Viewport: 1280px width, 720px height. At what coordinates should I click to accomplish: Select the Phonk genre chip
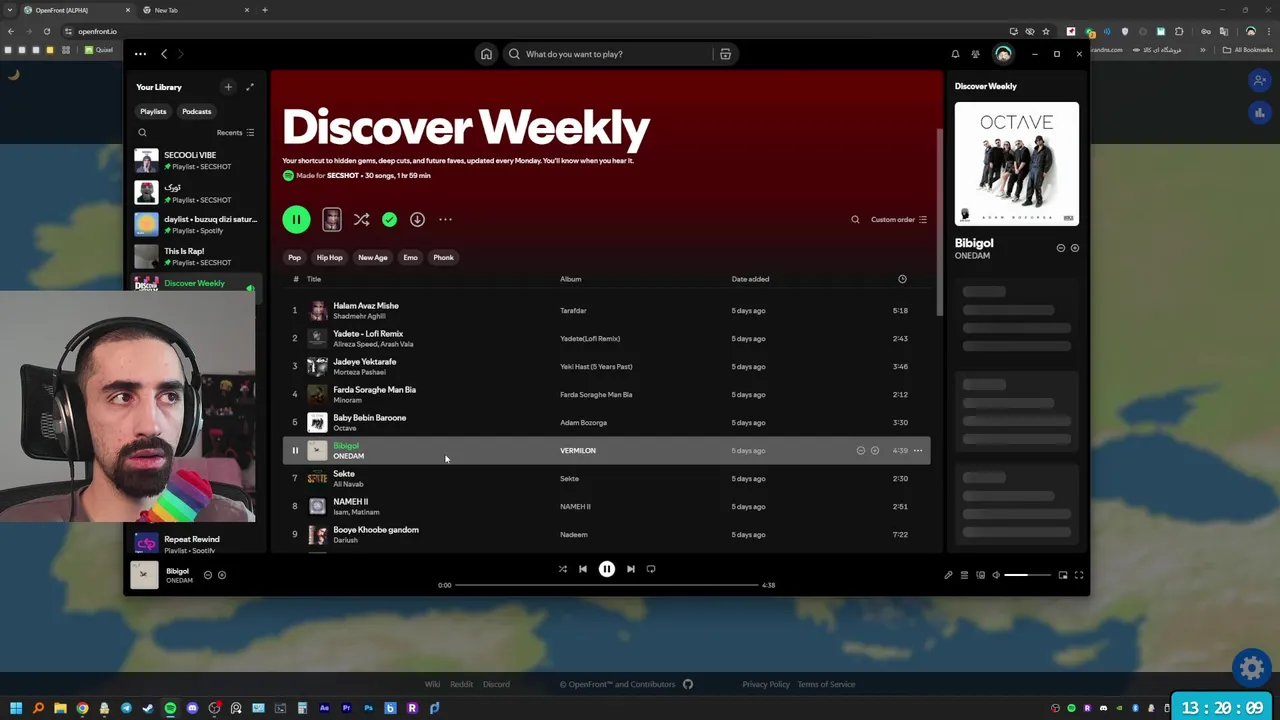(443, 258)
